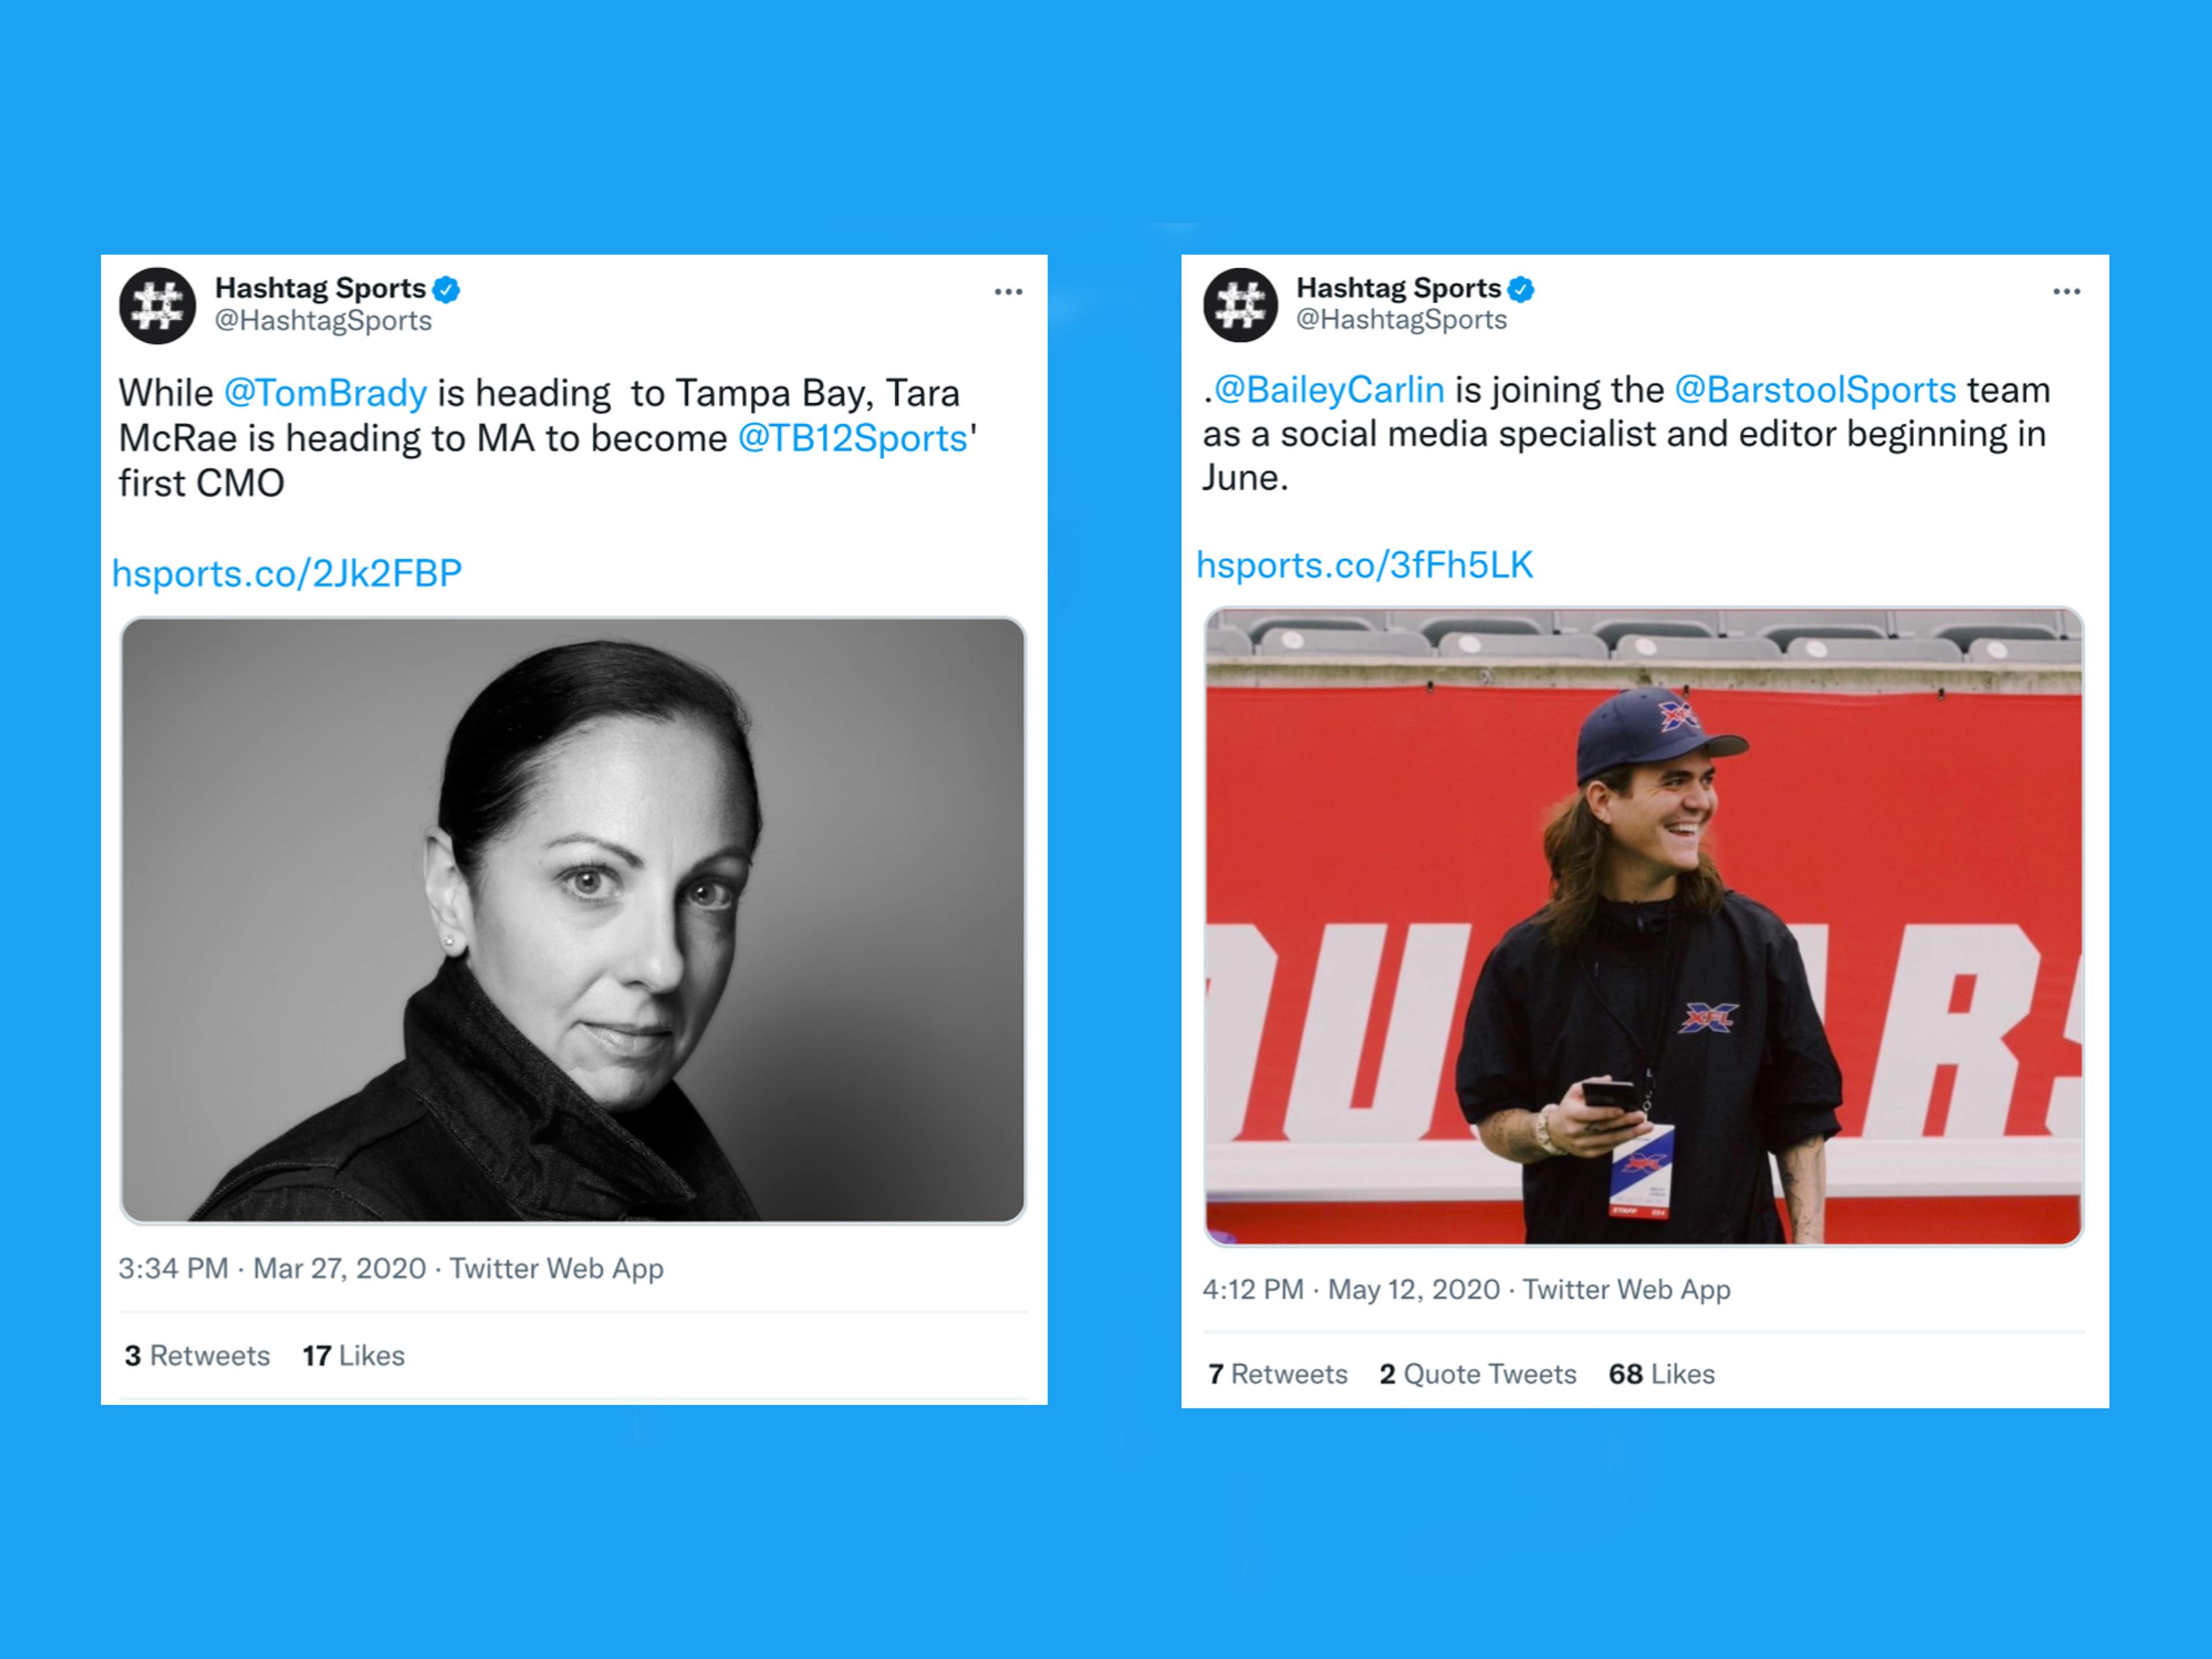Open the Hashtag Sports avatar on Bailey Carlin tweet
This screenshot has height=1659, width=2212.
click(1240, 305)
